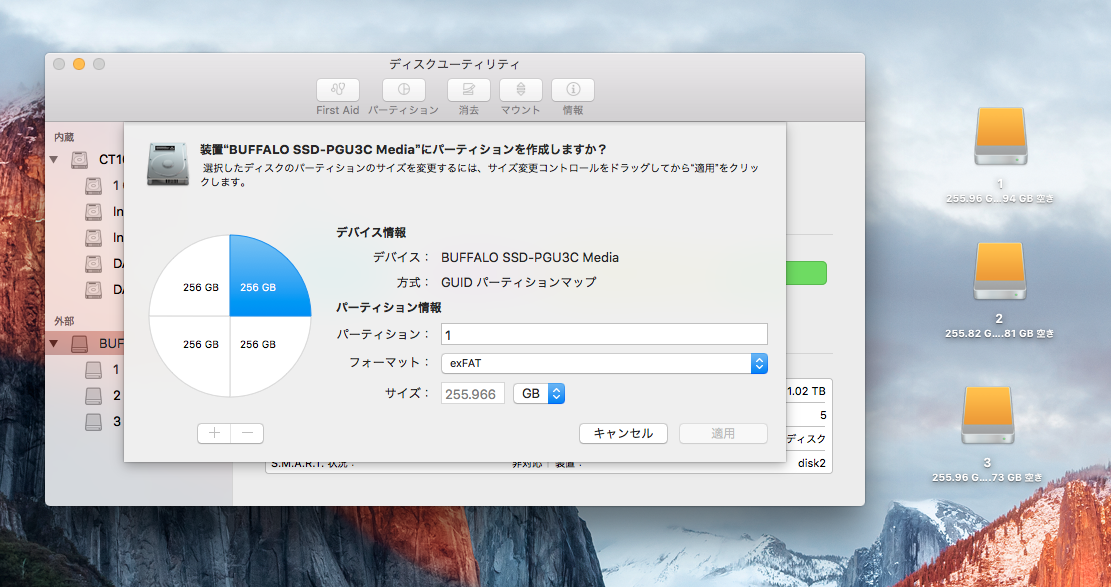The width and height of the screenshot is (1111, 587).
Task: Select volume 1 under the internal CT1 disk
Action: (103, 186)
